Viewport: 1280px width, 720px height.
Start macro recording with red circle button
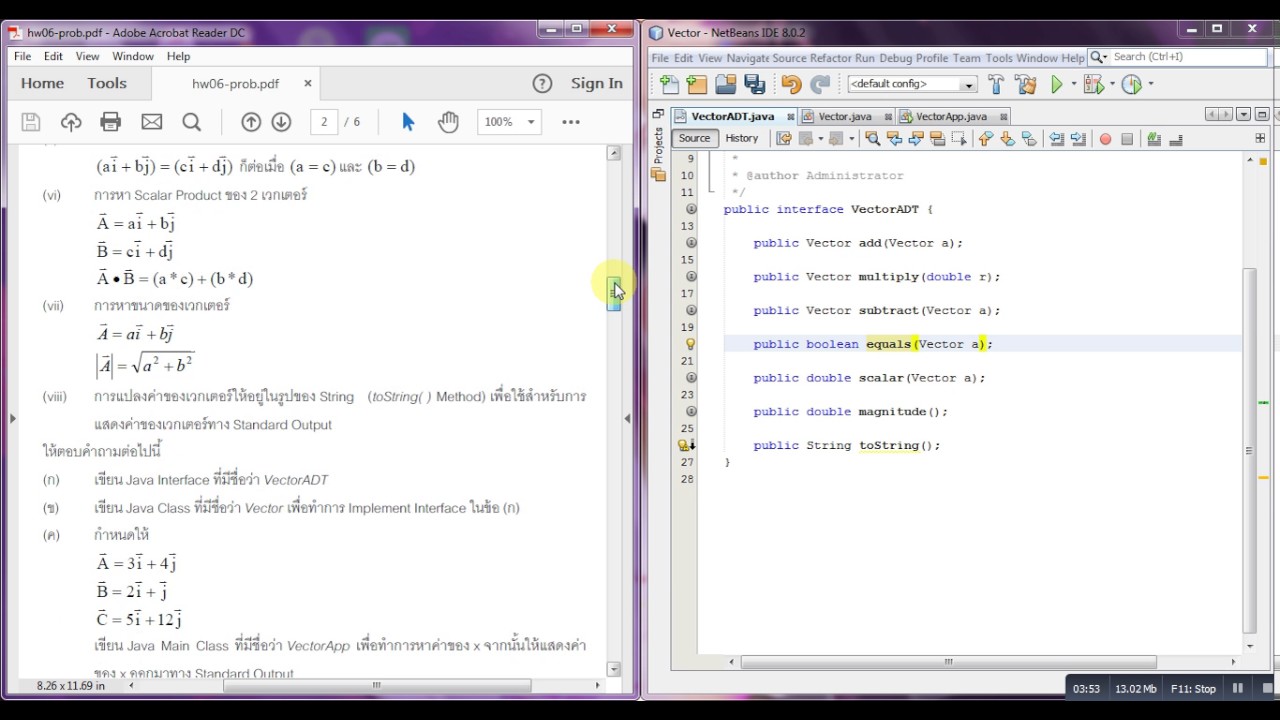pos(1105,139)
